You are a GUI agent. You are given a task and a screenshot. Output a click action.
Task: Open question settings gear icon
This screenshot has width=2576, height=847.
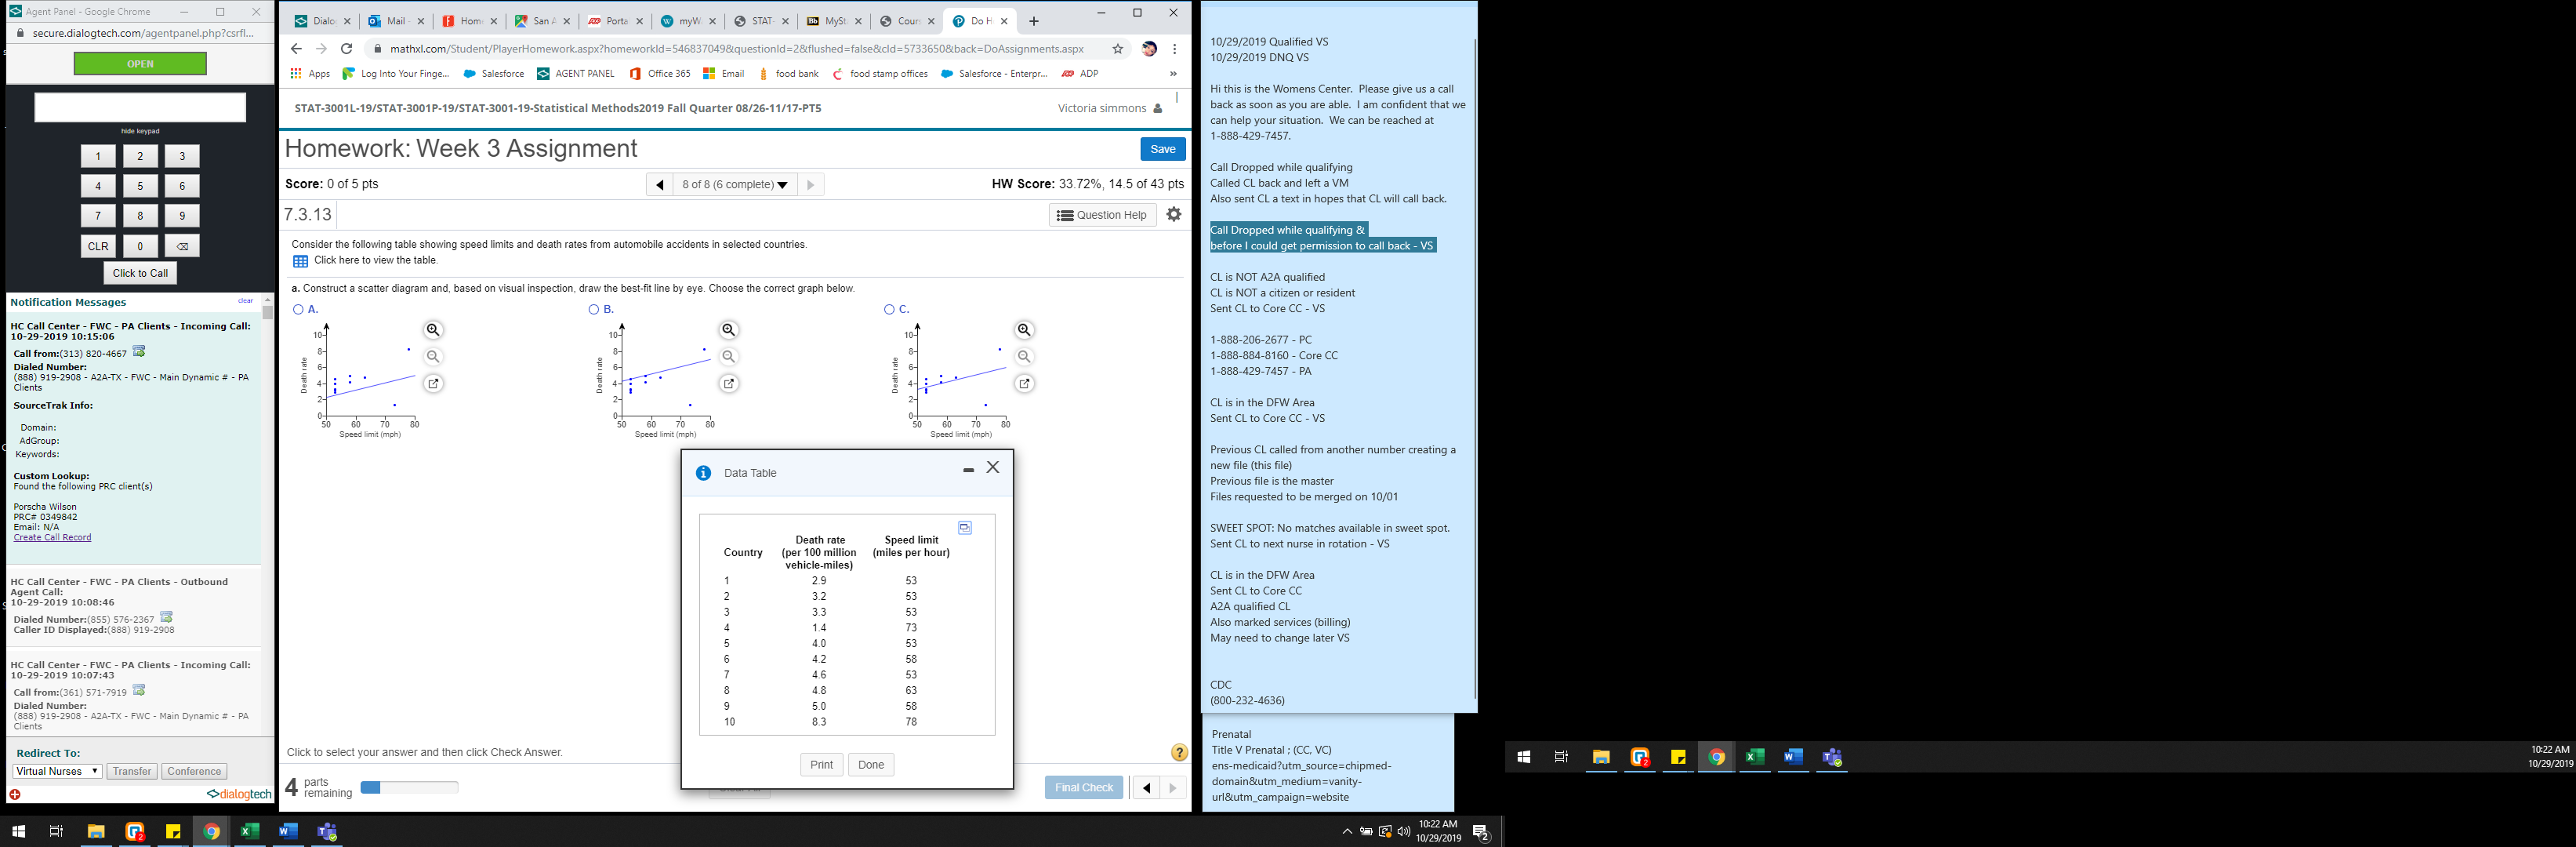1174,214
